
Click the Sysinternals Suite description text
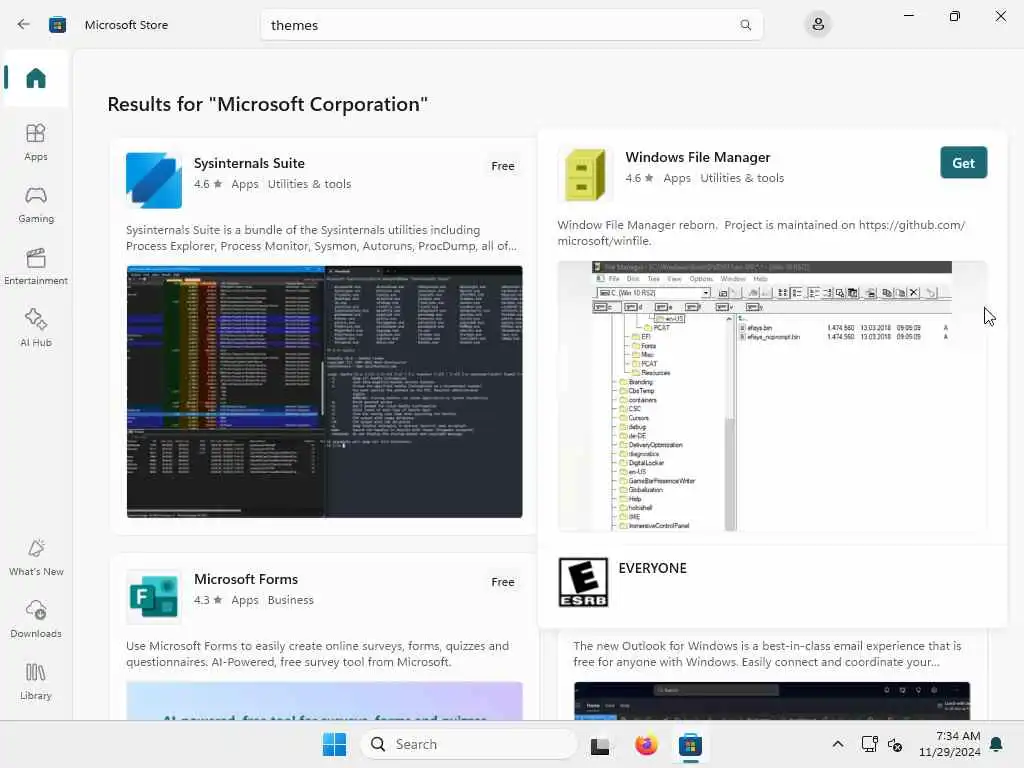tap(321, 238)
